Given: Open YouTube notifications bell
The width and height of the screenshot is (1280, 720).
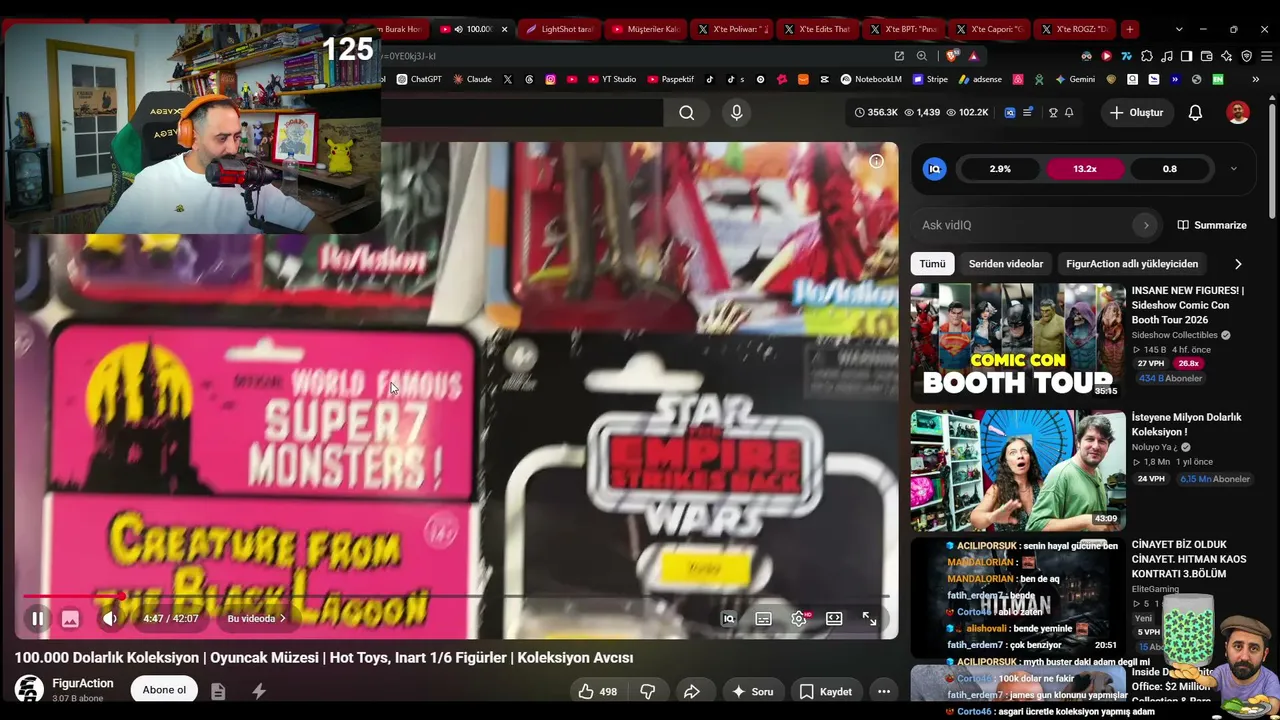Looking at the screenshot, I should point(1195,113).
